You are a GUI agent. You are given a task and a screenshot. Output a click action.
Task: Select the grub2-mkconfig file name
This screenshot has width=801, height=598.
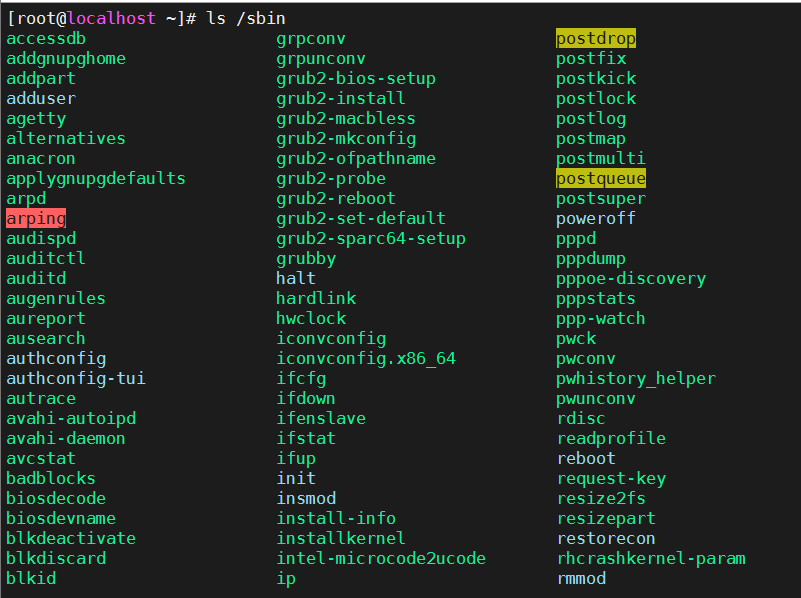pos(346,138)
